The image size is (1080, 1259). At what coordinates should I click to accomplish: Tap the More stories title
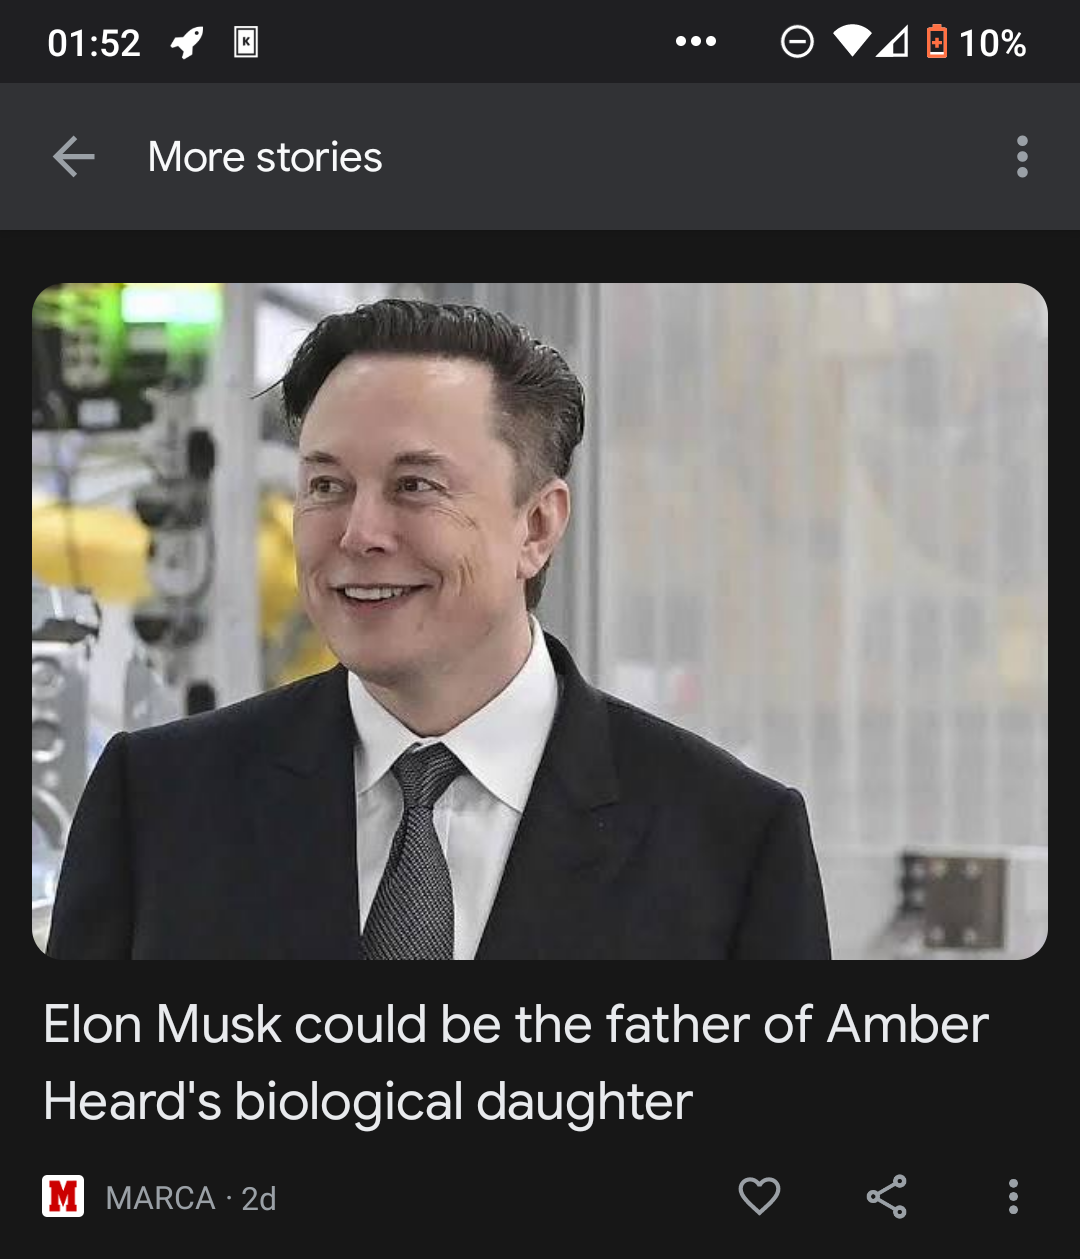click(265, 157)
